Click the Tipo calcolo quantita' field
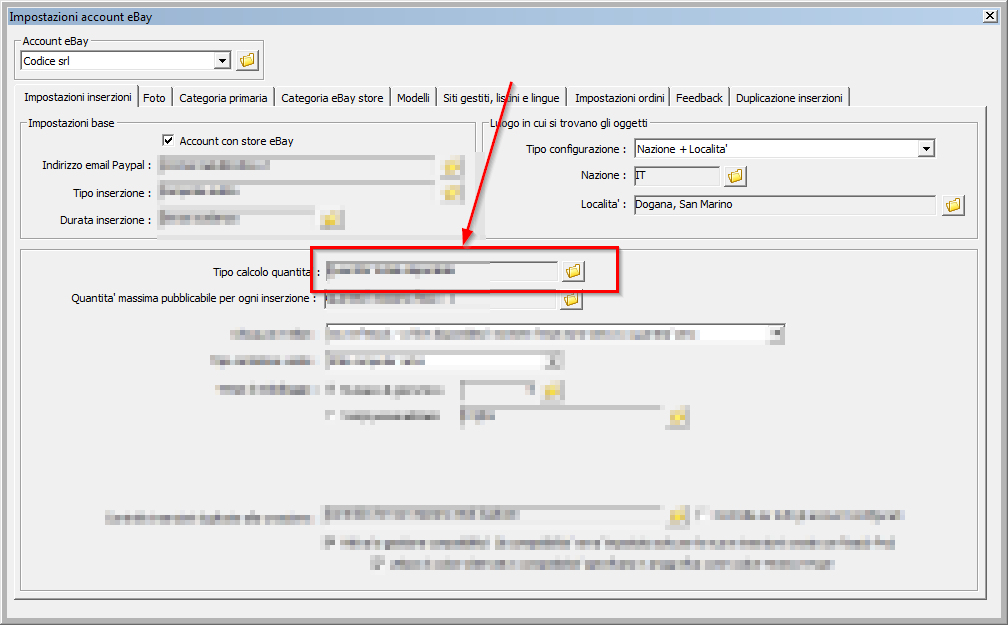The height and width of the screenshot is (625, 1008). [x=442, y=271]
